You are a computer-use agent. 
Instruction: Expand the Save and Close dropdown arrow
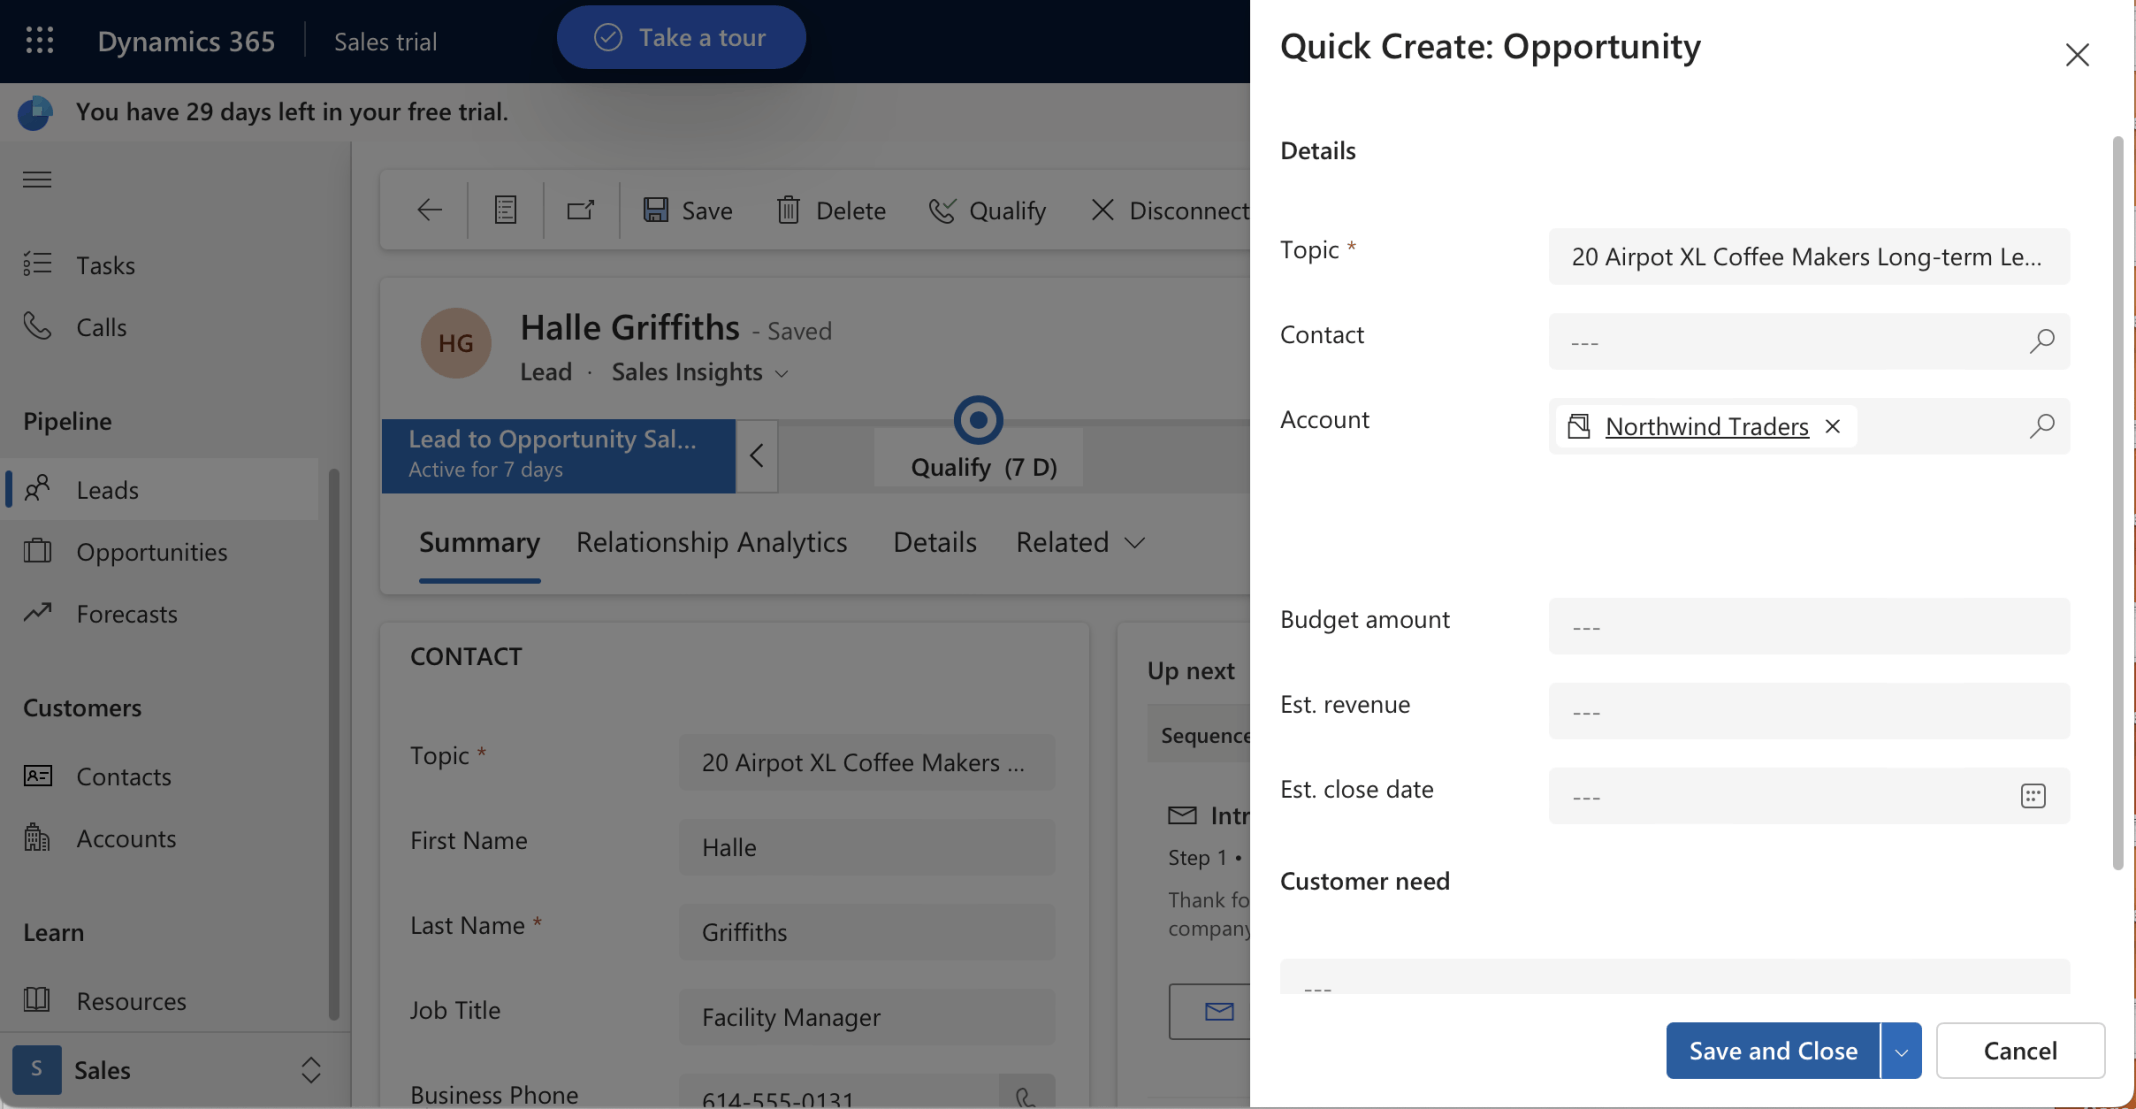(1901, 1051)
